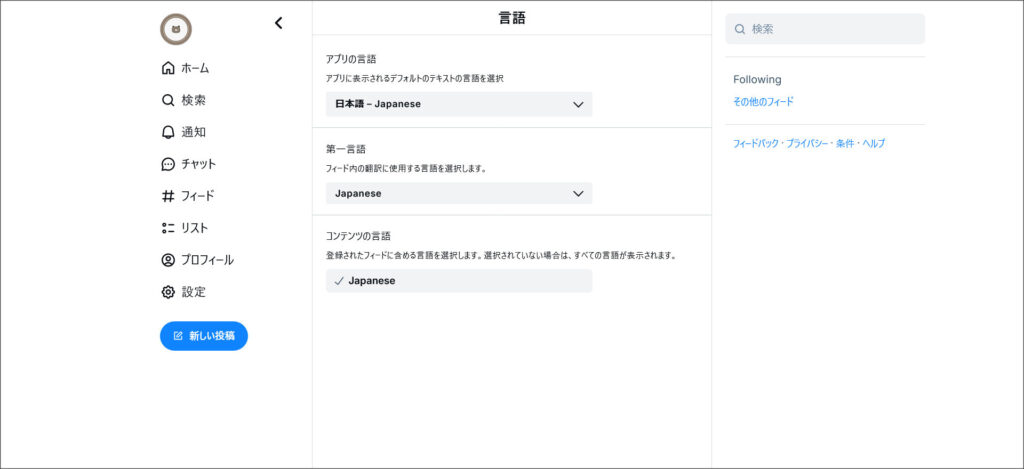The width and height of the screenshot is (1024, 469).
Task: Open the 第一言語 Japanese dropdown
Action: [x=459, y=193]
